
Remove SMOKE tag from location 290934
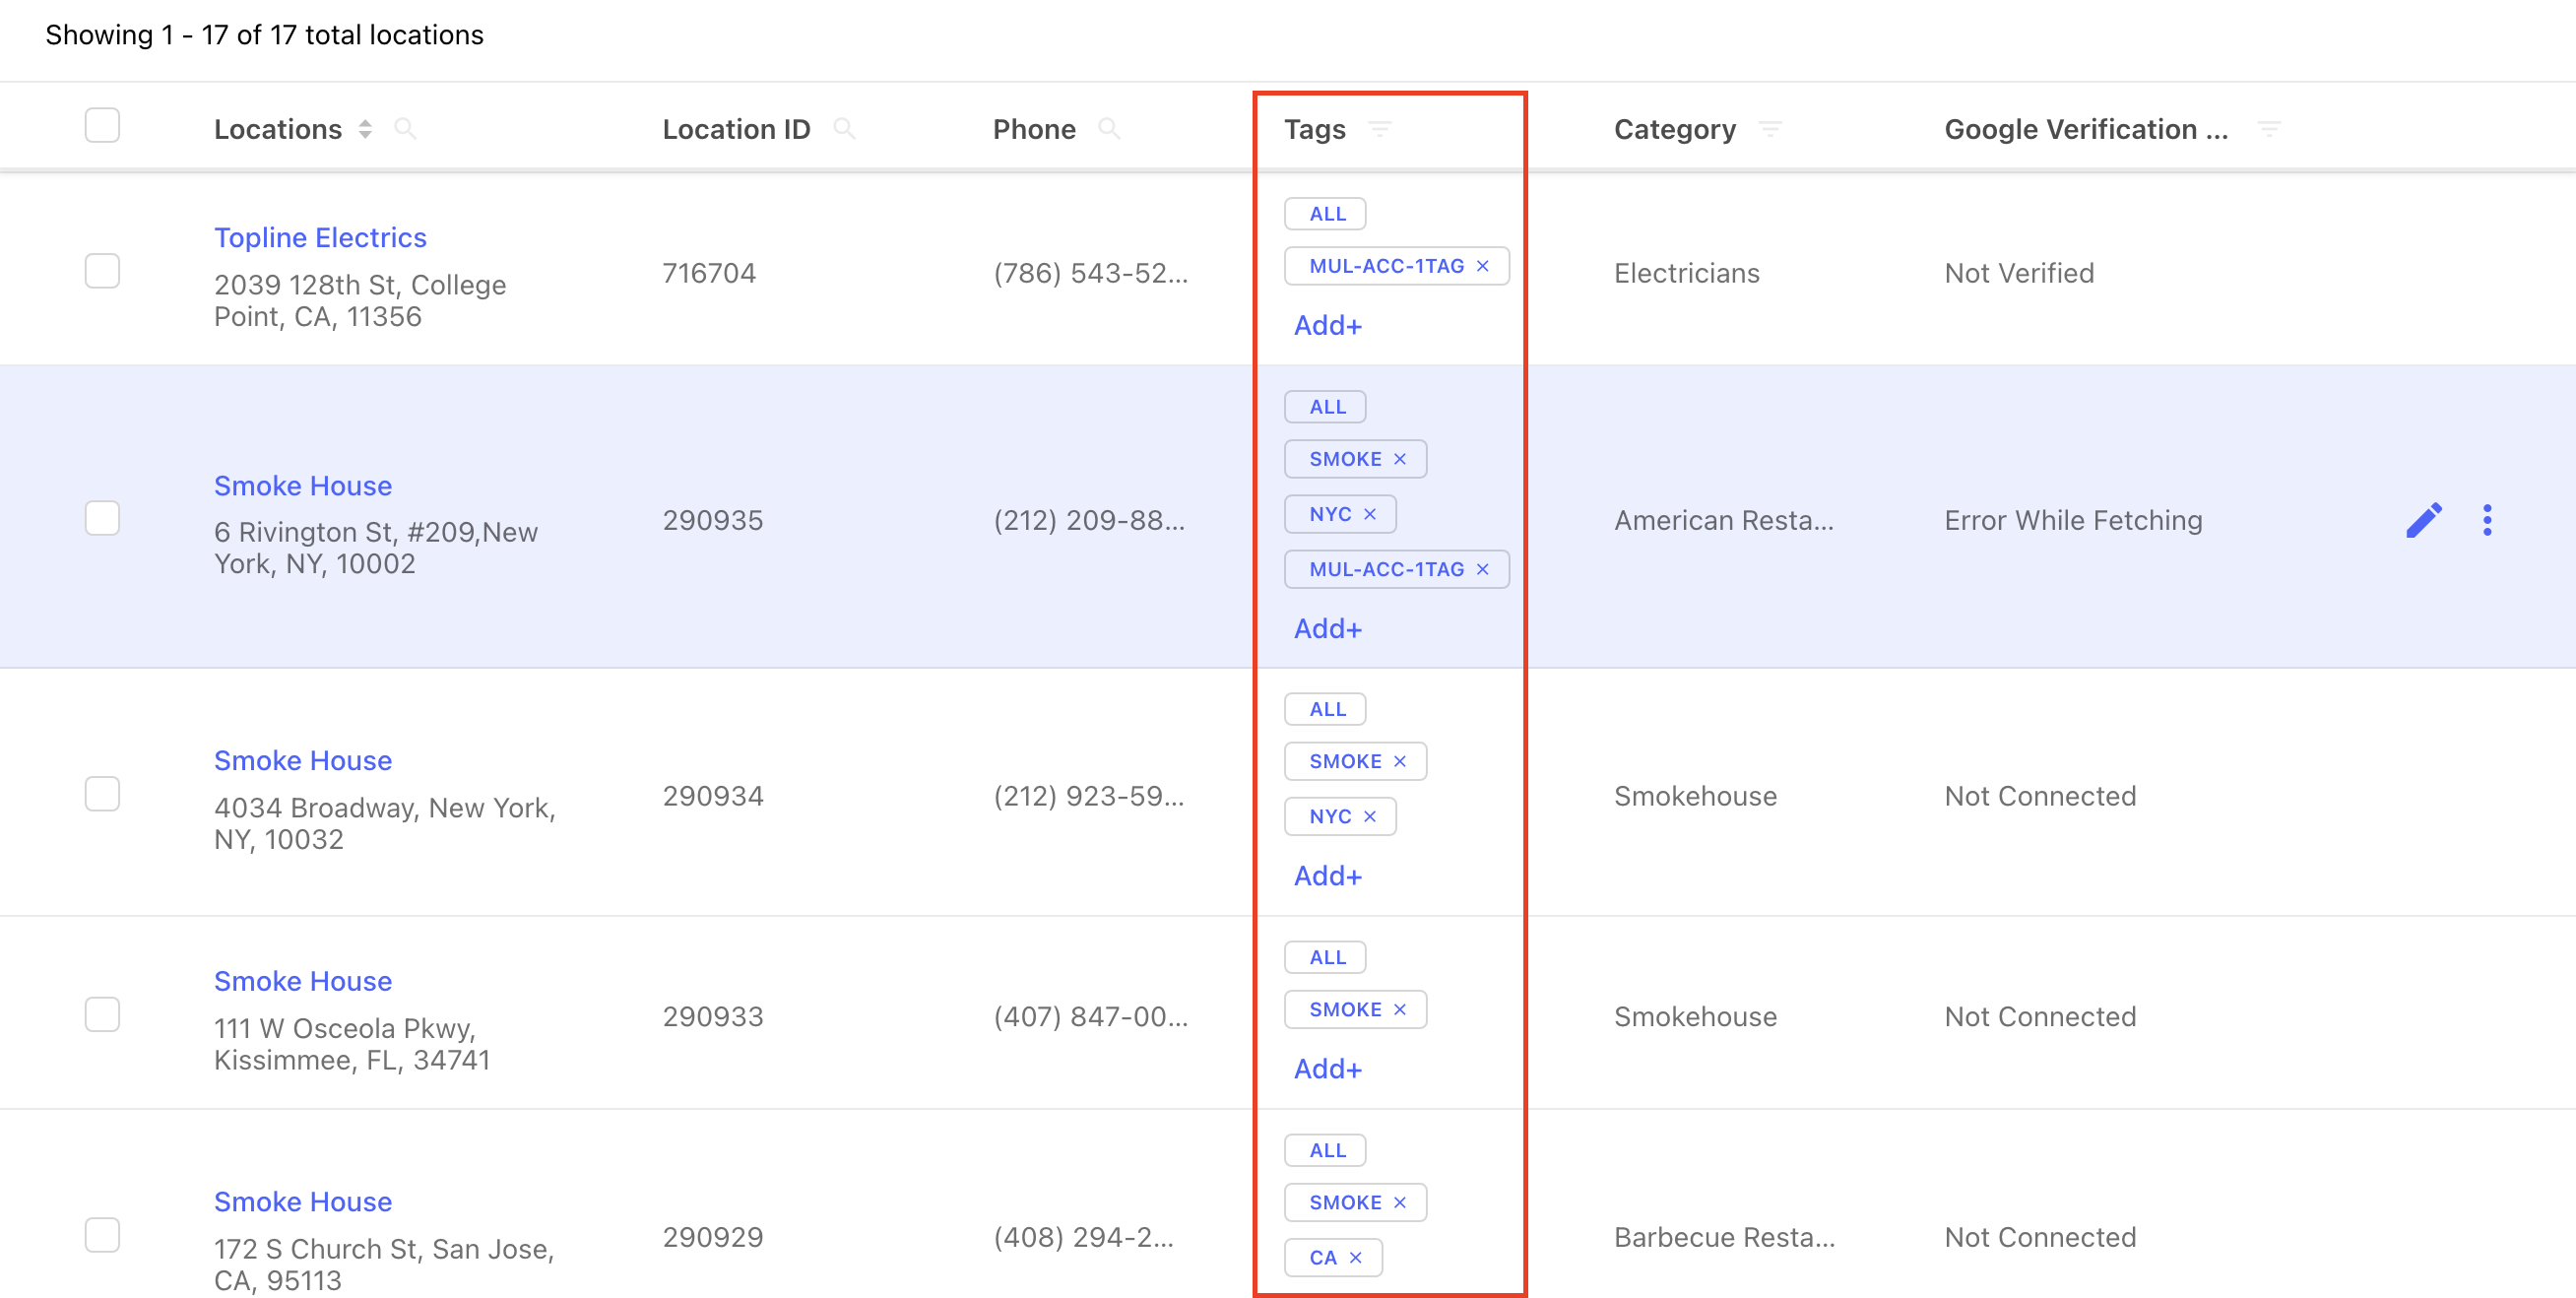point(1400,761)
